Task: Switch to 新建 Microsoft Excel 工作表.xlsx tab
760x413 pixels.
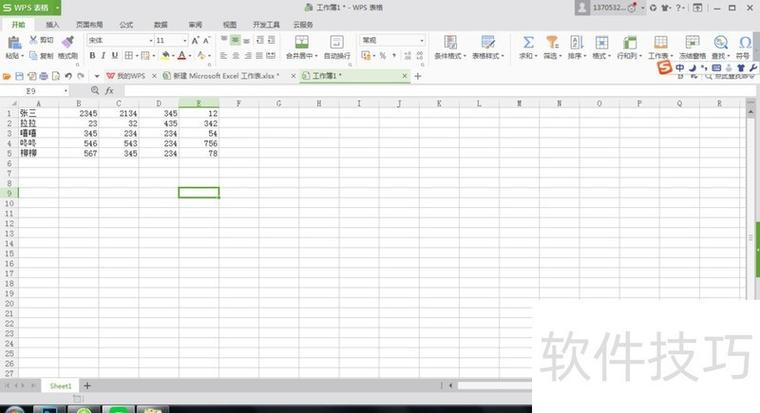Action: point(226,76)
